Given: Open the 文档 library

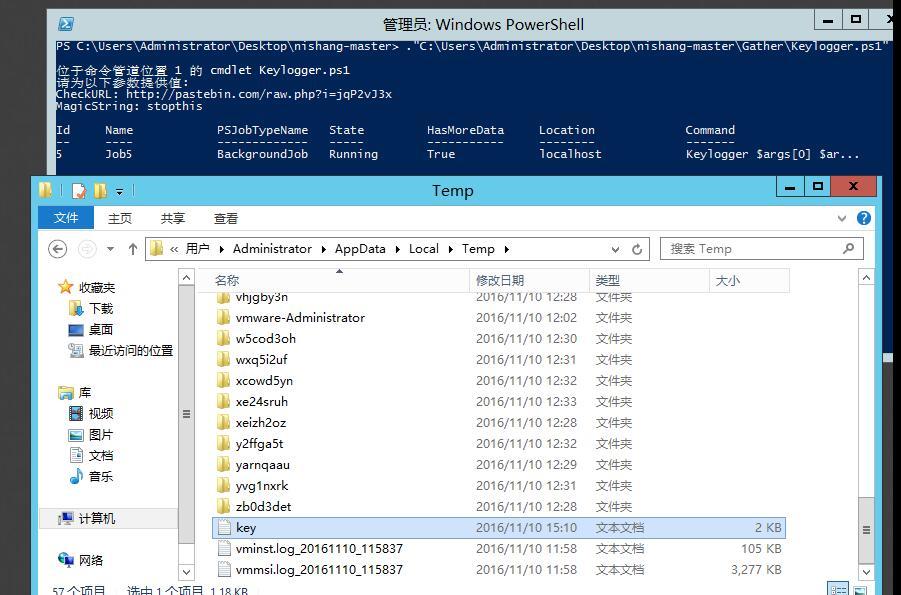Looking at the screenshot, I should (101, 455).
